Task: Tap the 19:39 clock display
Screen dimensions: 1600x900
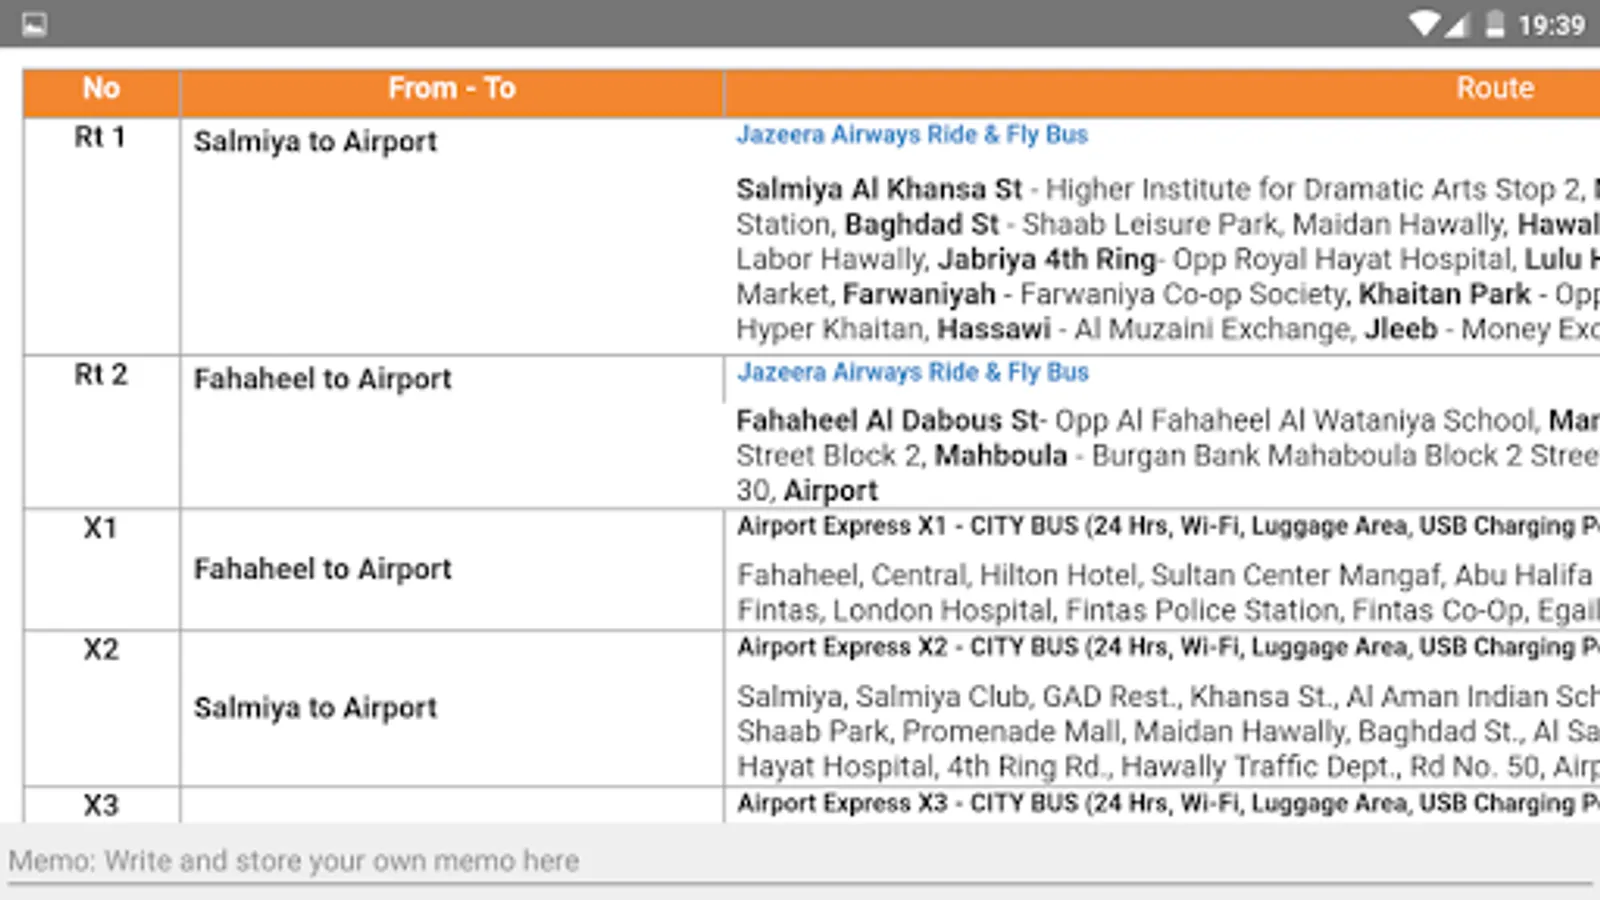Action: click(1551, 25)
